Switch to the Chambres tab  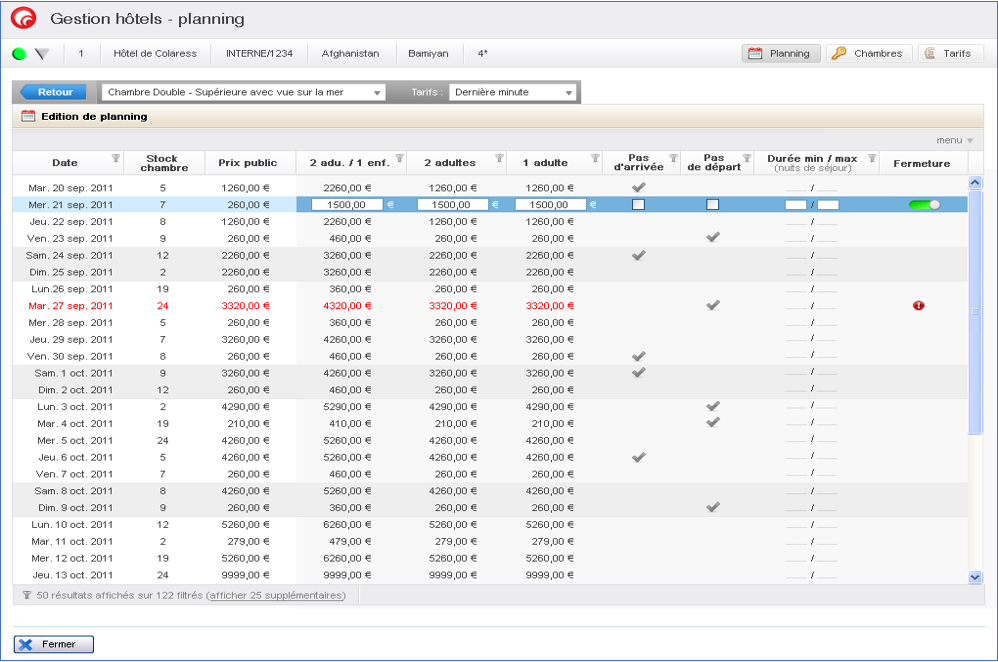click(868, 54)
